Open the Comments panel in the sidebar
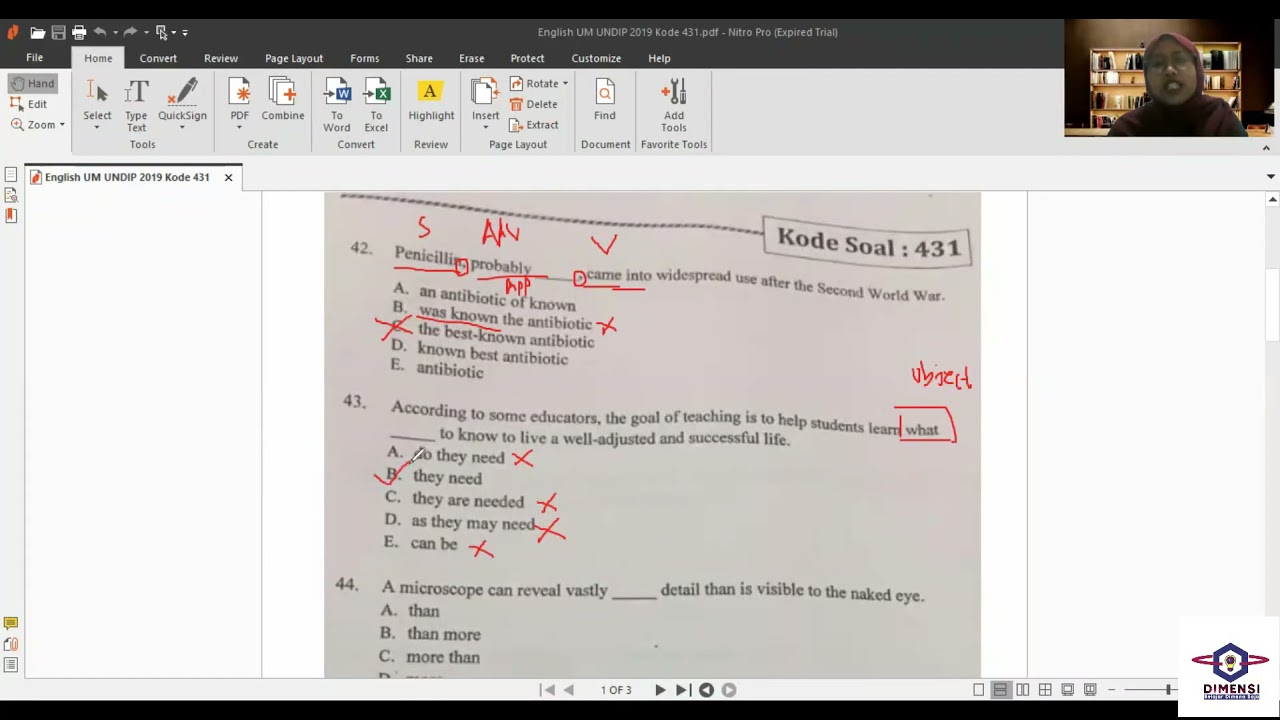The height and width of the screenshot is (720, 1280). click(11, 624)
